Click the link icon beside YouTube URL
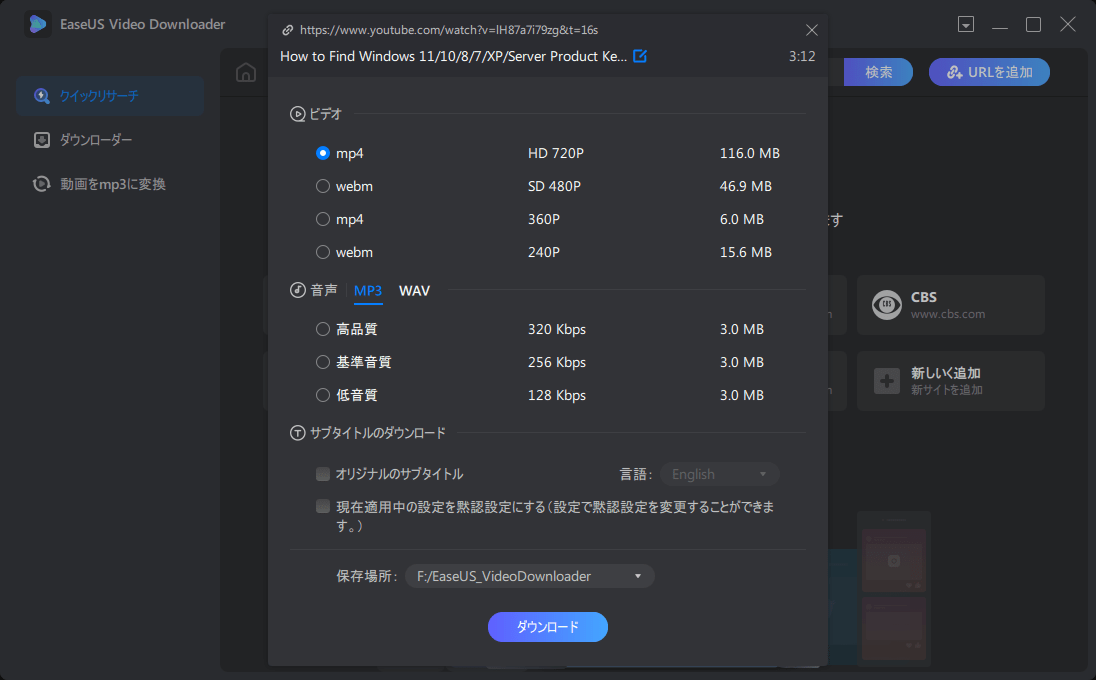Screen dimensions: 1096x680 [288, 30]
